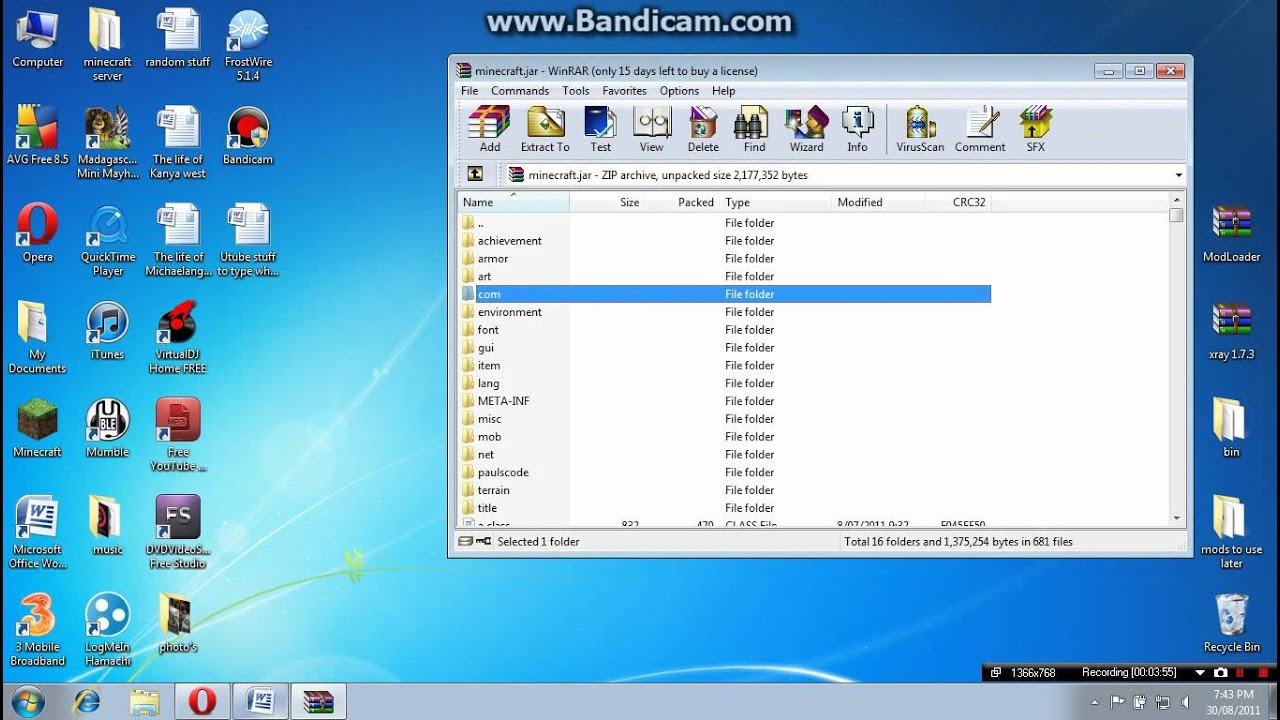
Task: Select the parent '..' folder entry
Action: click(x=725, y=223)
